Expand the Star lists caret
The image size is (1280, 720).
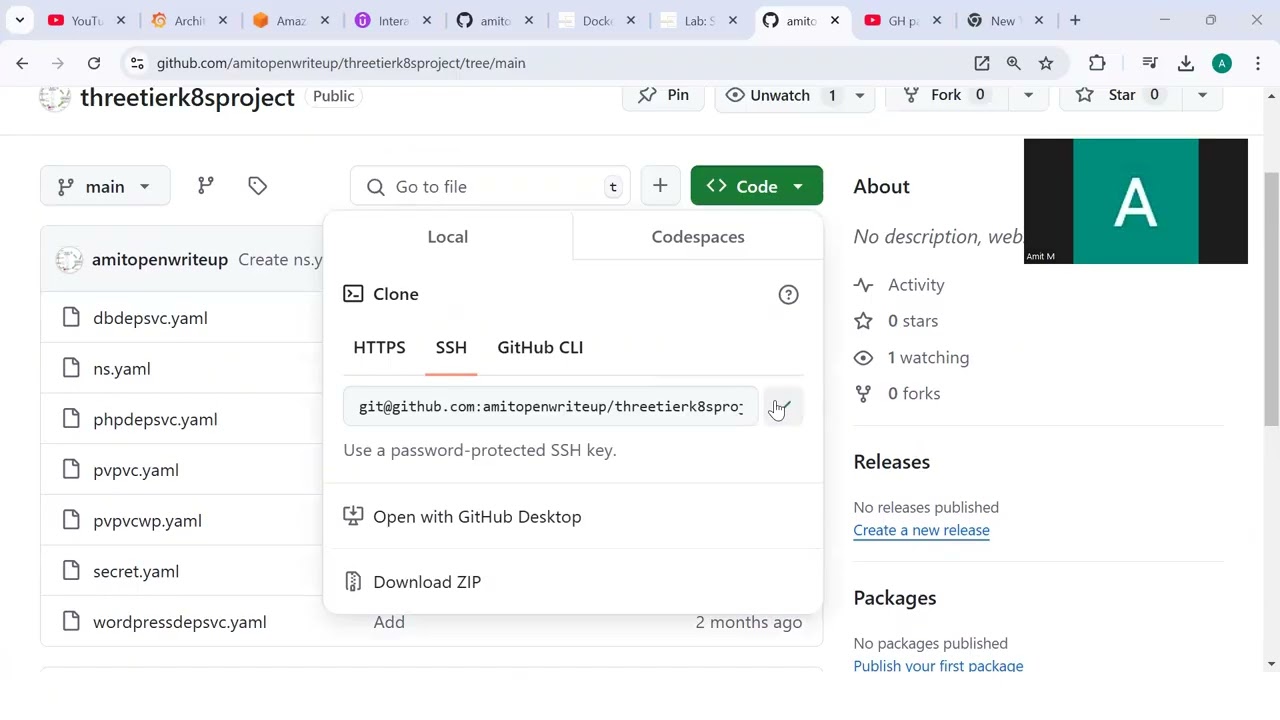(x=1202, y=95)
